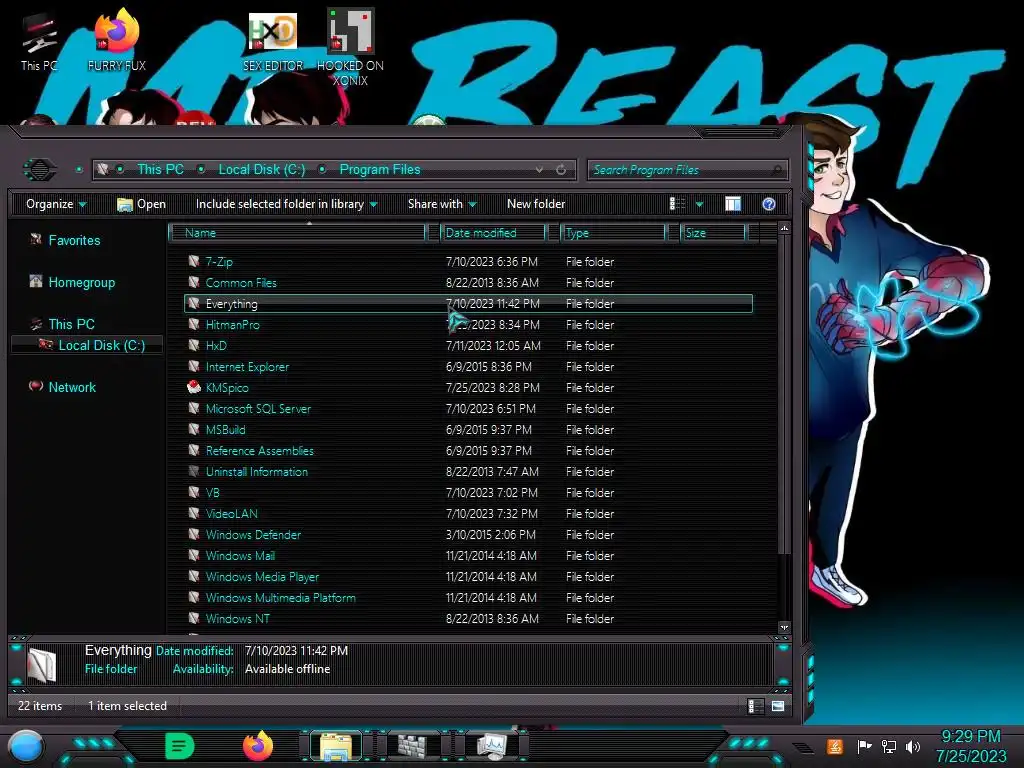Expand the Share with menu
This screenshot has width=1024, height=768.
[441, 204]
